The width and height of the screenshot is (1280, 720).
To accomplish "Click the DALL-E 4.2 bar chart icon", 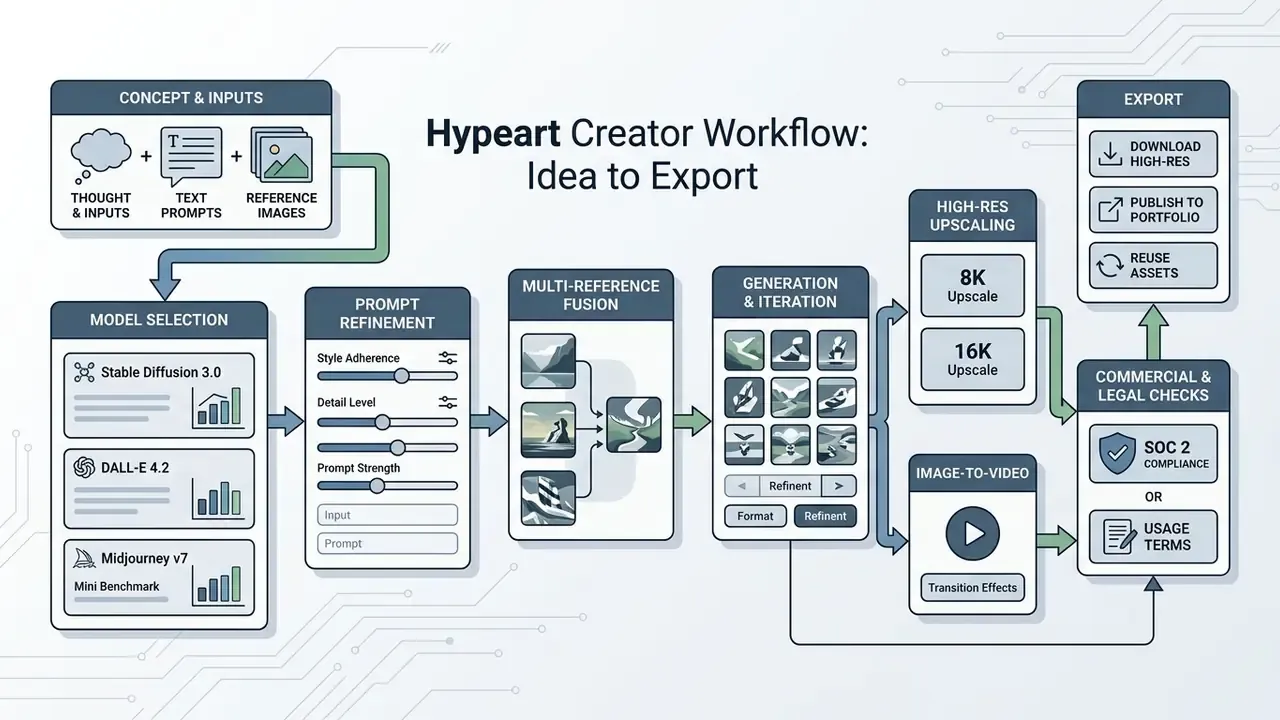I will point(218,499).
